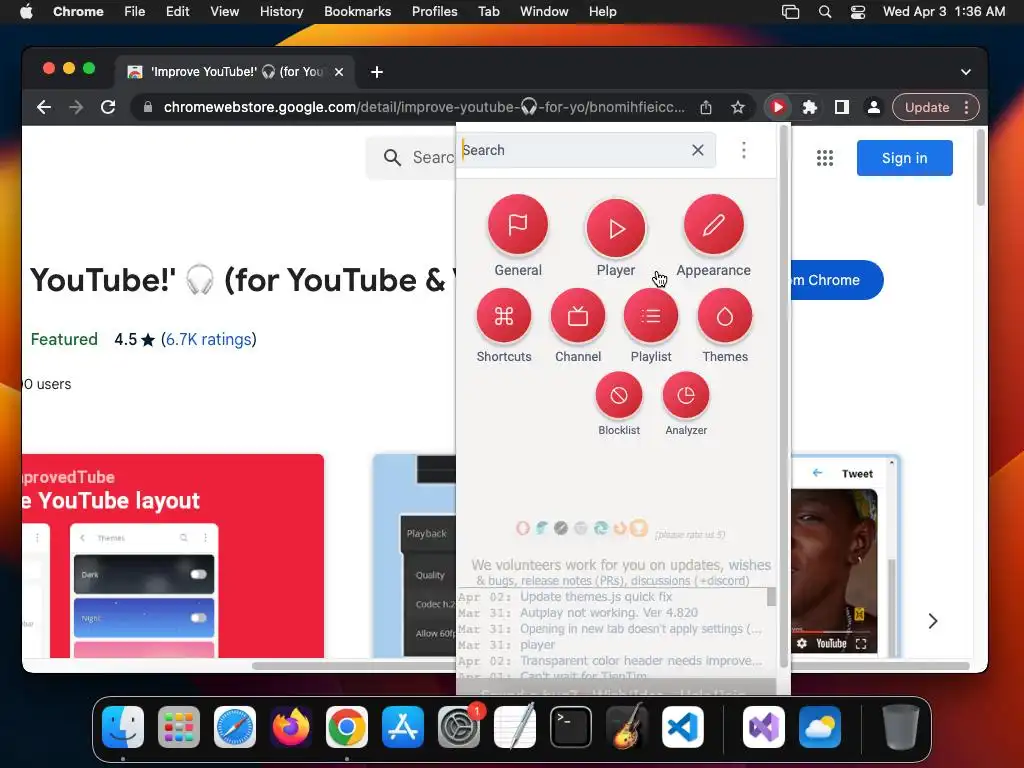Open the Appearance settings section
Screen dimensions: 1024x768
click(714, 225)
